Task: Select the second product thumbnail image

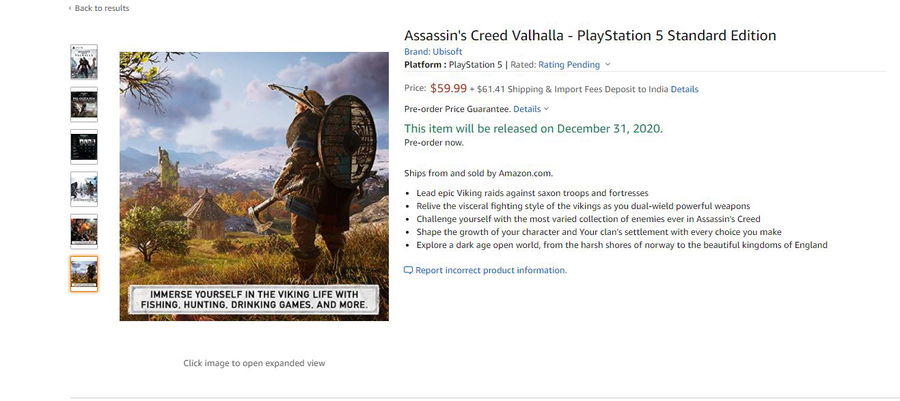Action: tap(84, 104)
